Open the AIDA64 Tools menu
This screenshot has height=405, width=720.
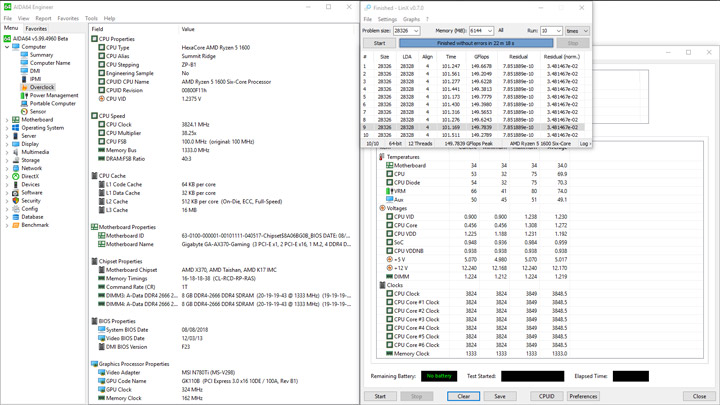[91, 18]
